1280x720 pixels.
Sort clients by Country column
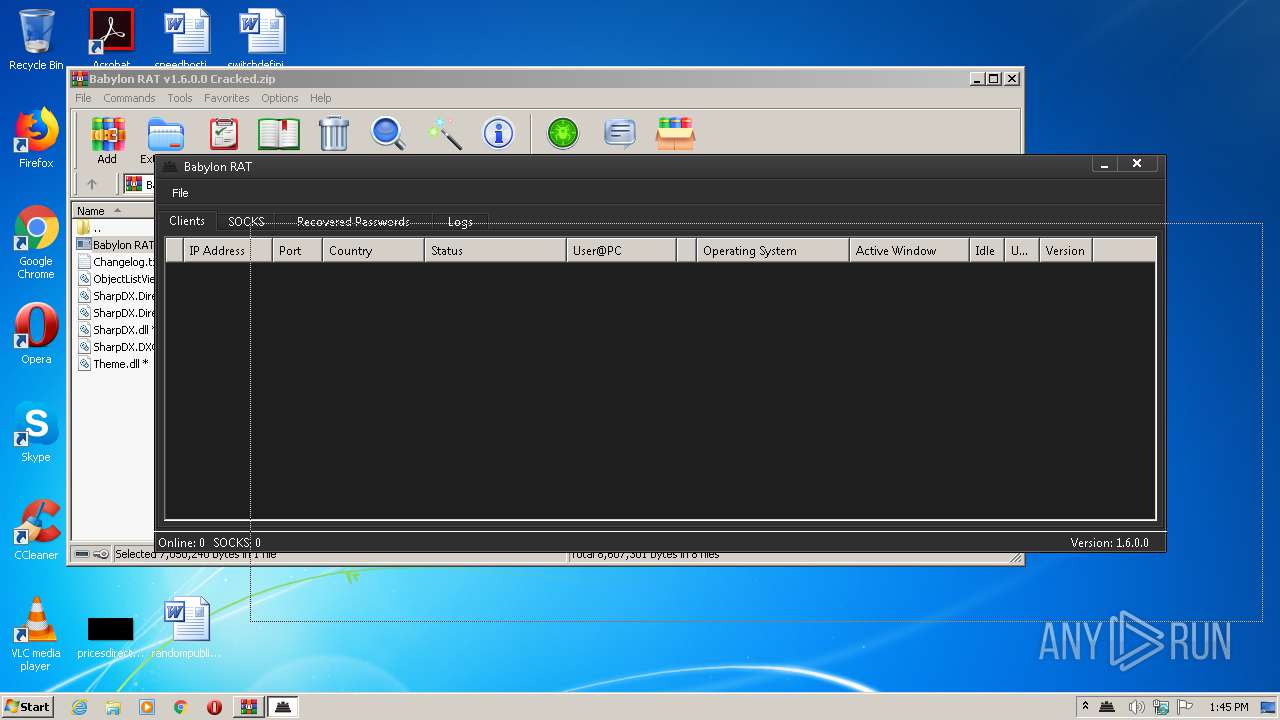[x=373, y=250]
